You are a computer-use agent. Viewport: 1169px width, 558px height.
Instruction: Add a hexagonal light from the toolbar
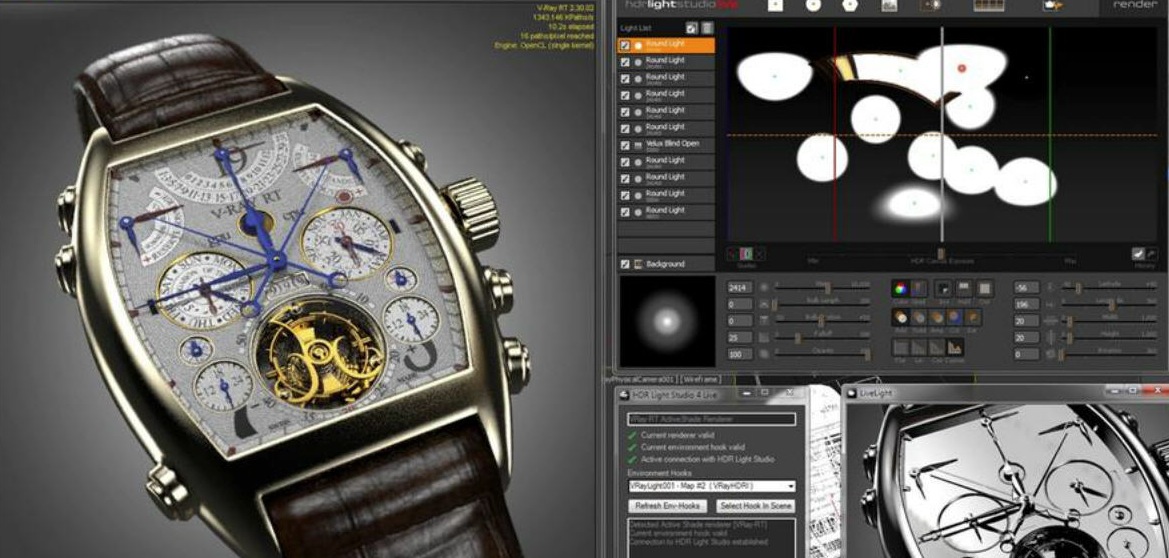pos(849,5)
